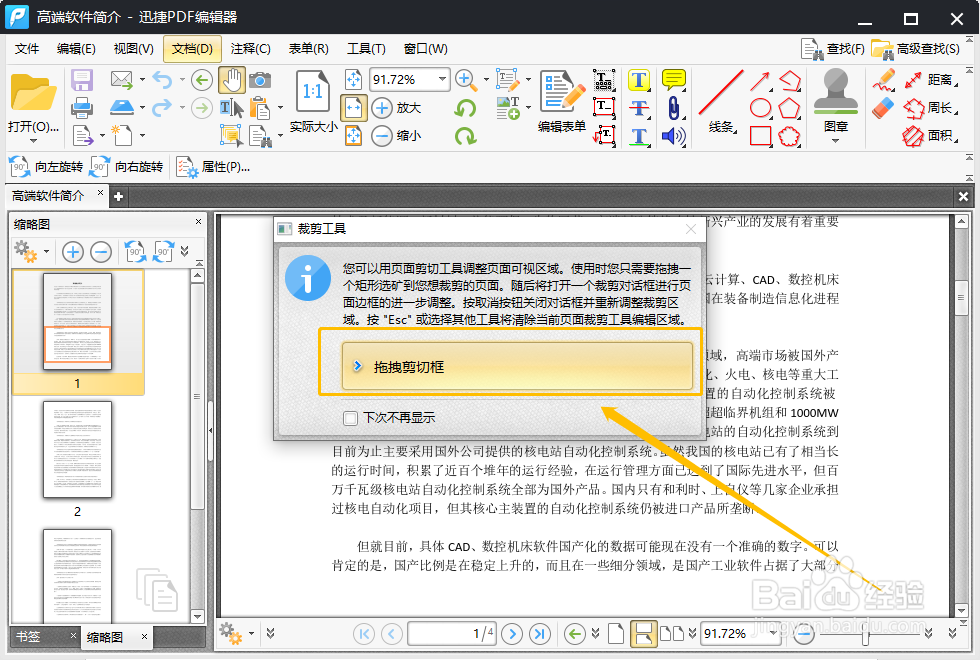Expand the 打开(O)... dropdown arrow
Viewport: 980px width, 660px height.
pyautogui.click(x=33, y=141)
